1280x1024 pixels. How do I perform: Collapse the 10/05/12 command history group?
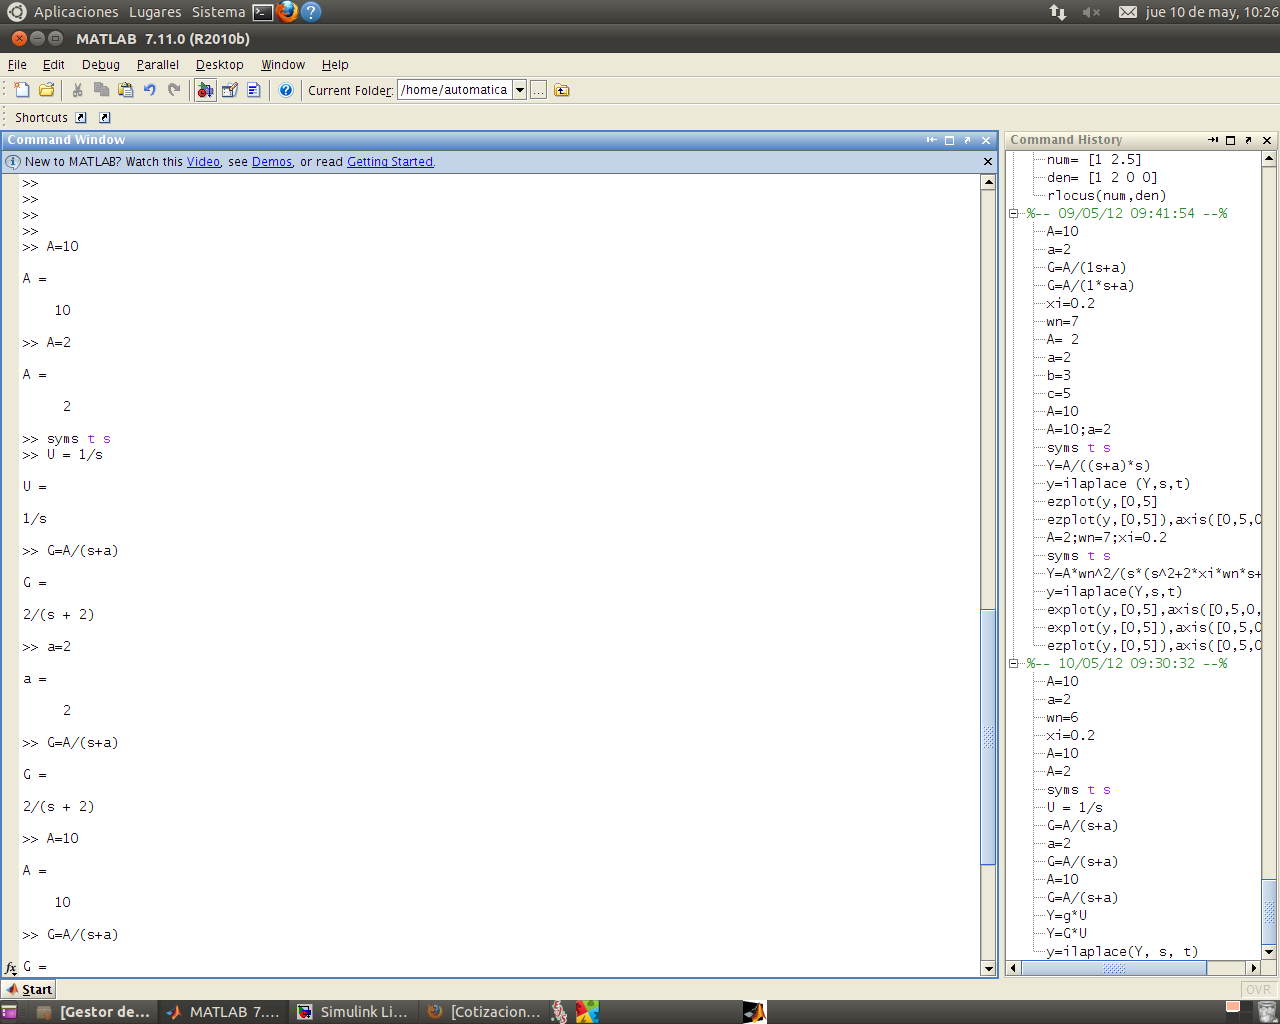point(1012,663)
